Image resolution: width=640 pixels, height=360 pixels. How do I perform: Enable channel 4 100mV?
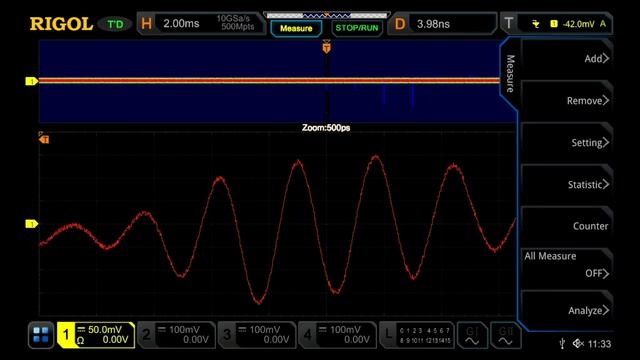point(337,335)
